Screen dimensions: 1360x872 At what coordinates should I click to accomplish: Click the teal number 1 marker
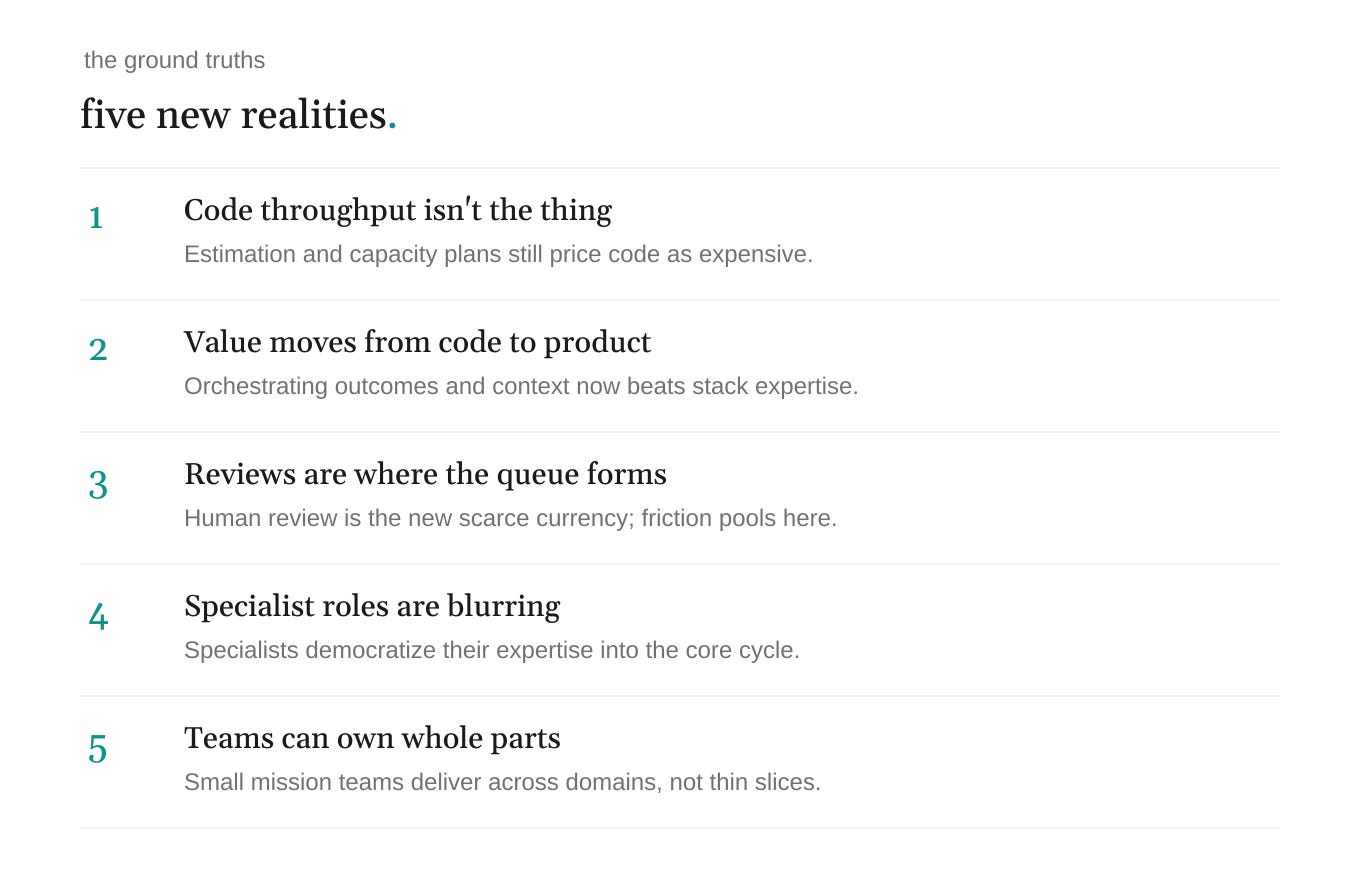(96, 217)
